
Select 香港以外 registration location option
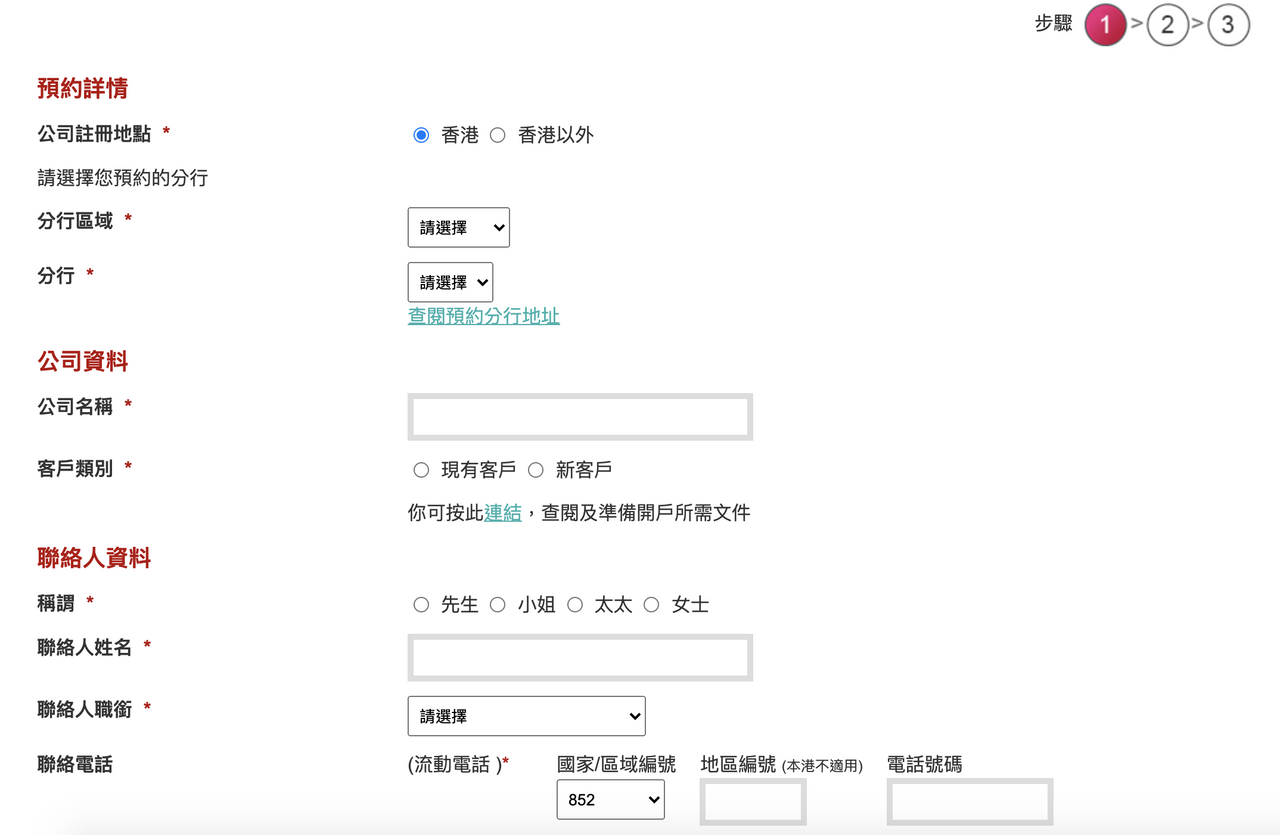coord(498,135)
